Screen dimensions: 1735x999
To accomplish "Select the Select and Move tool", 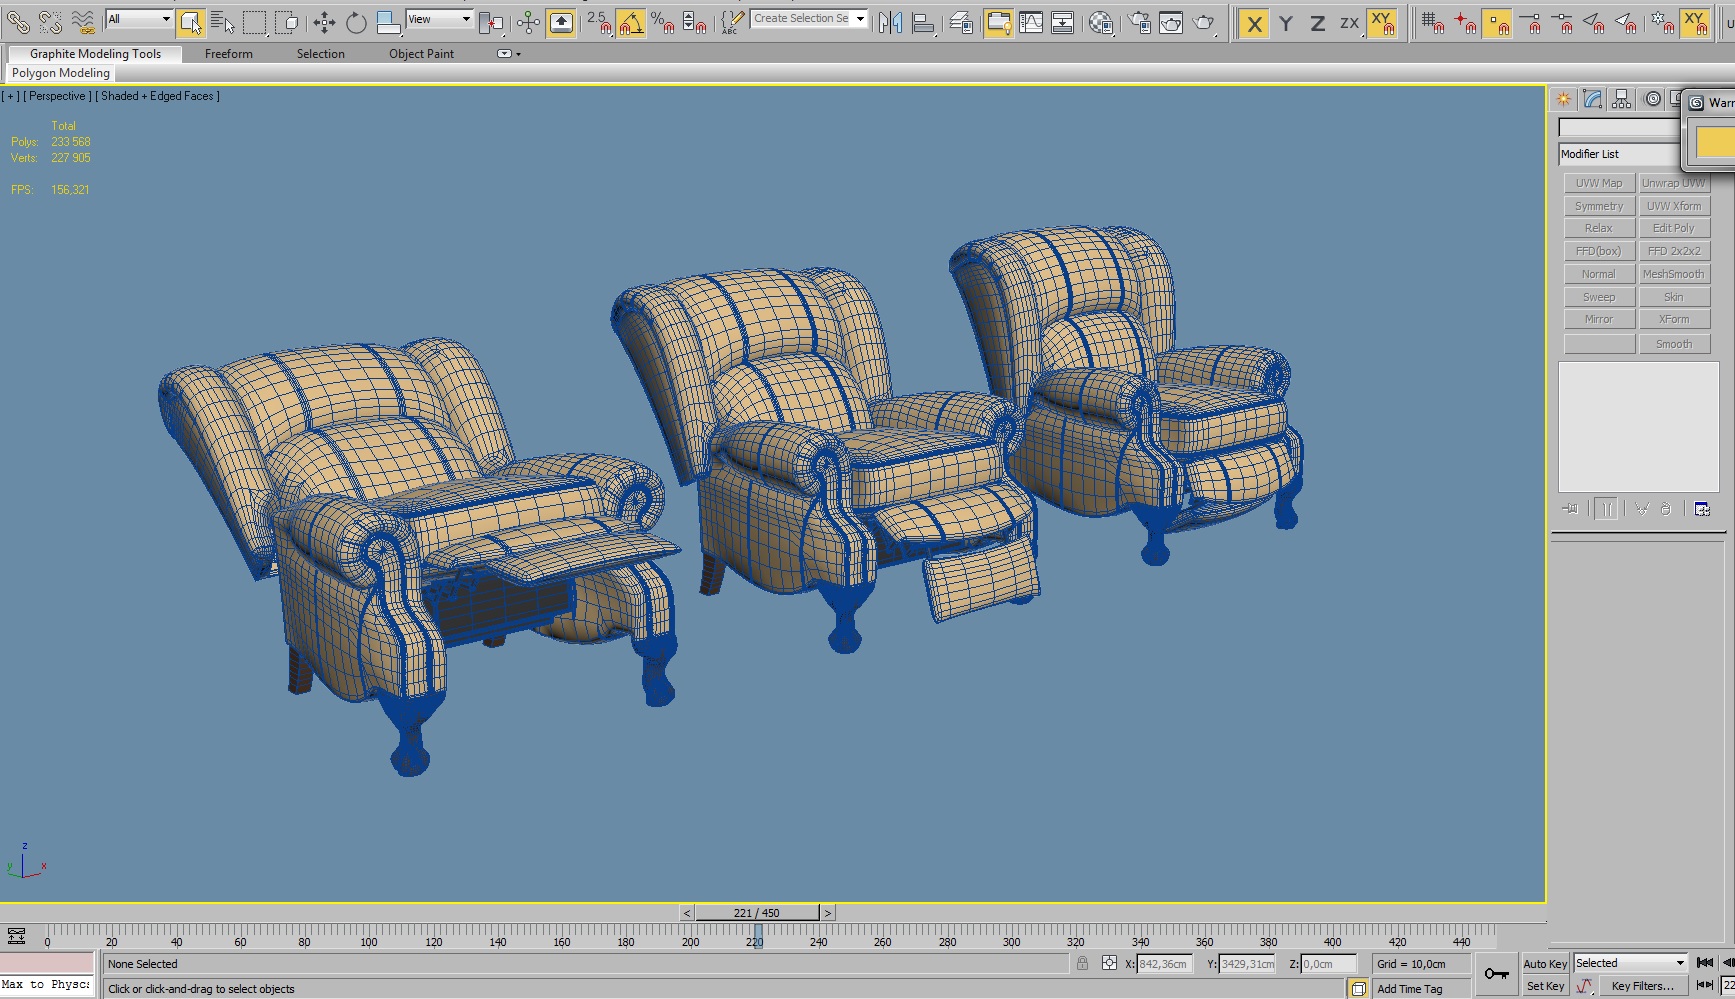I will (324, 22).
